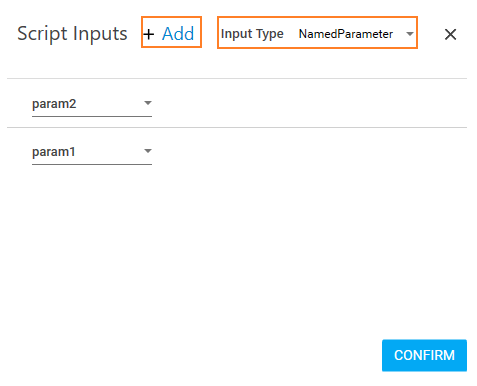Click the Add link to add input
Viewport: 477px width, 386px height.
(x=178, y=34)
